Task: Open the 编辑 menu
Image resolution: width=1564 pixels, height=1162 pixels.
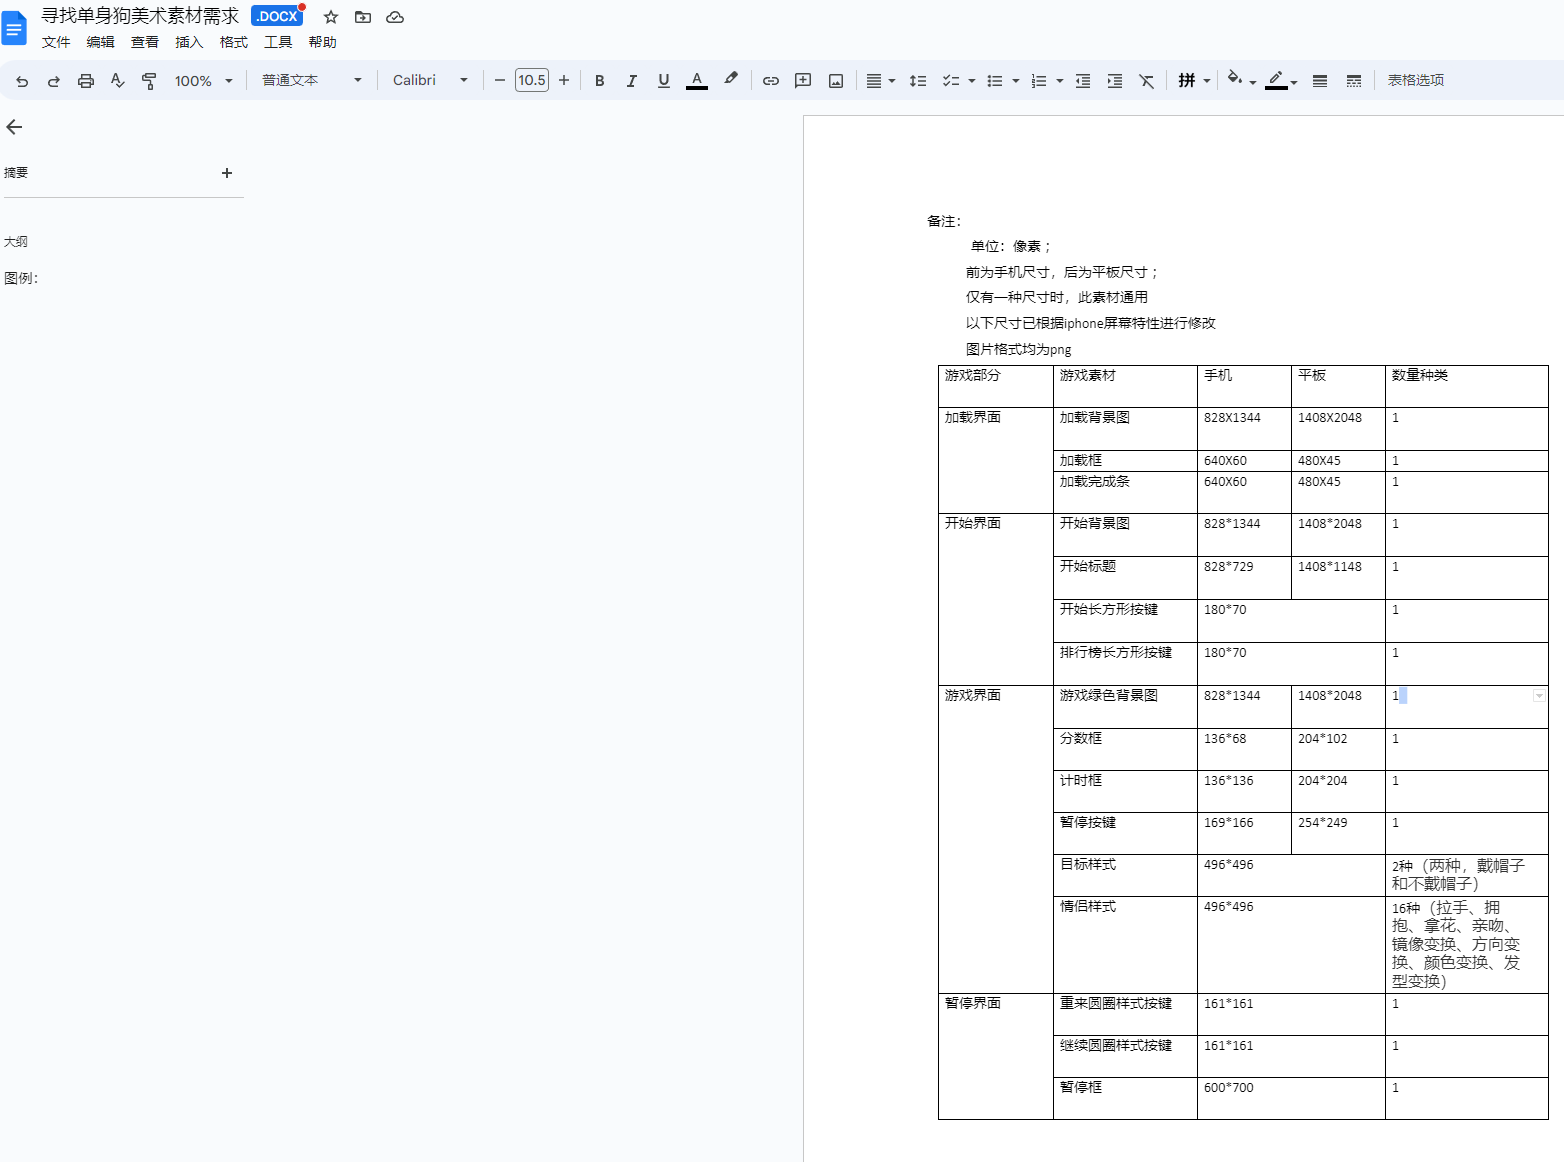Action: (x=101, y=42)
